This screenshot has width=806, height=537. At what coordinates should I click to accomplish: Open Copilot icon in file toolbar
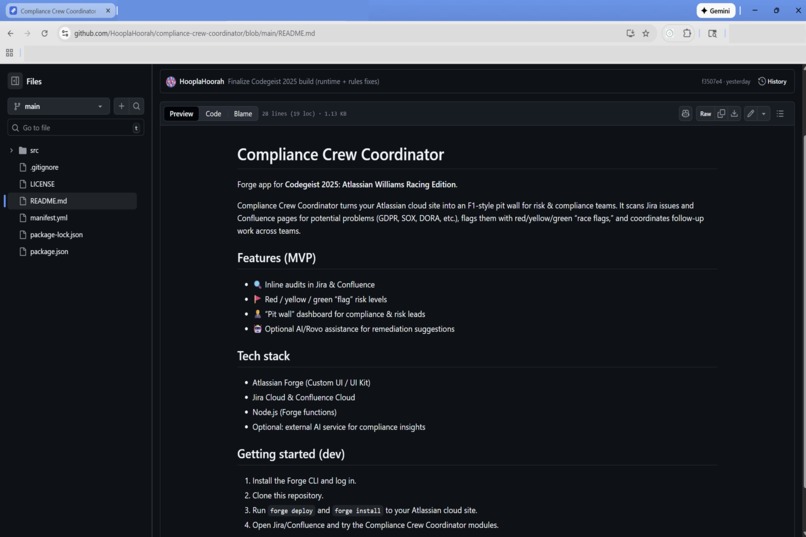(685, 114)
